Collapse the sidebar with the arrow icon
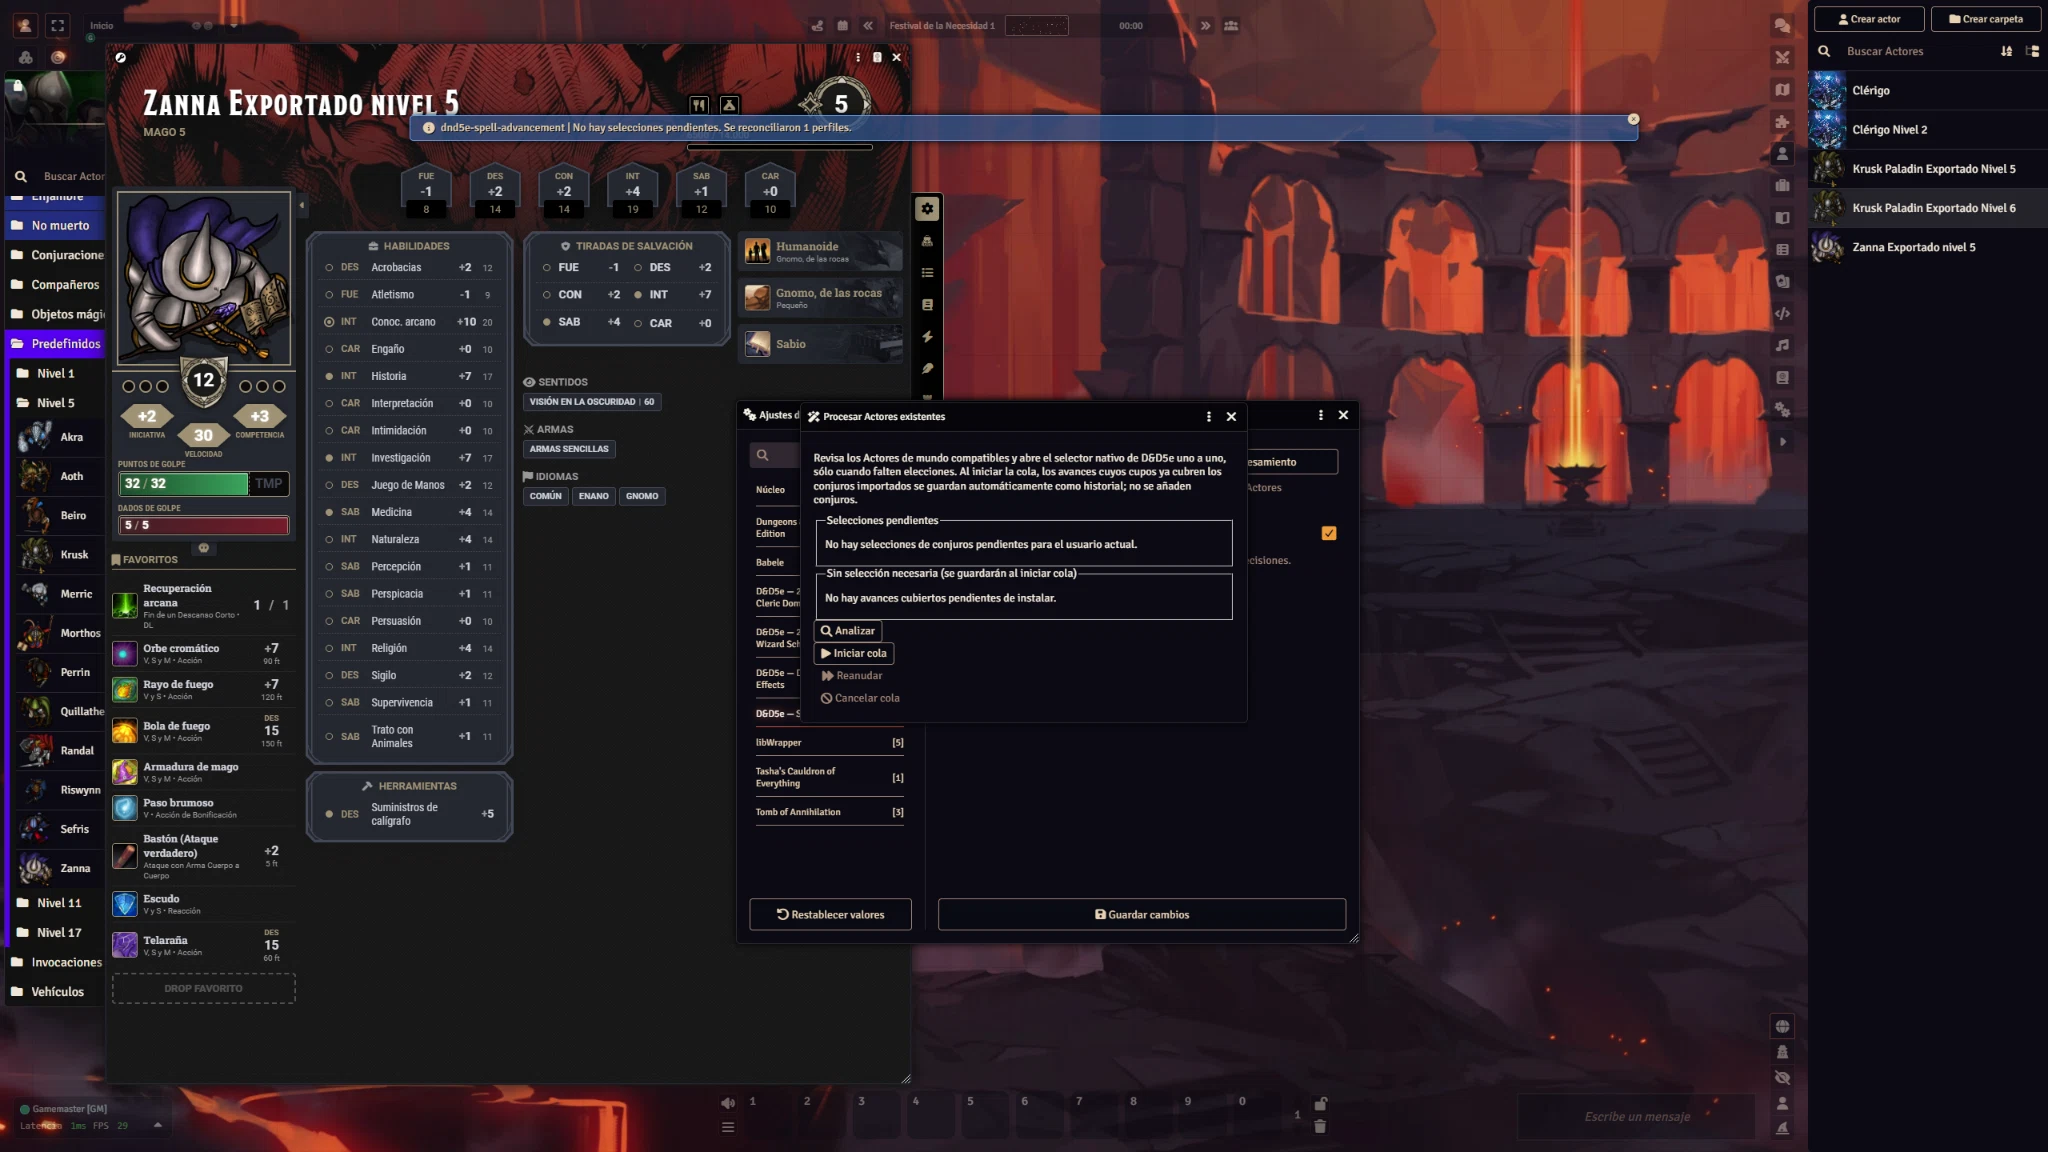The height and width of the screenshot is (1152, 2048). point(1782,442)
